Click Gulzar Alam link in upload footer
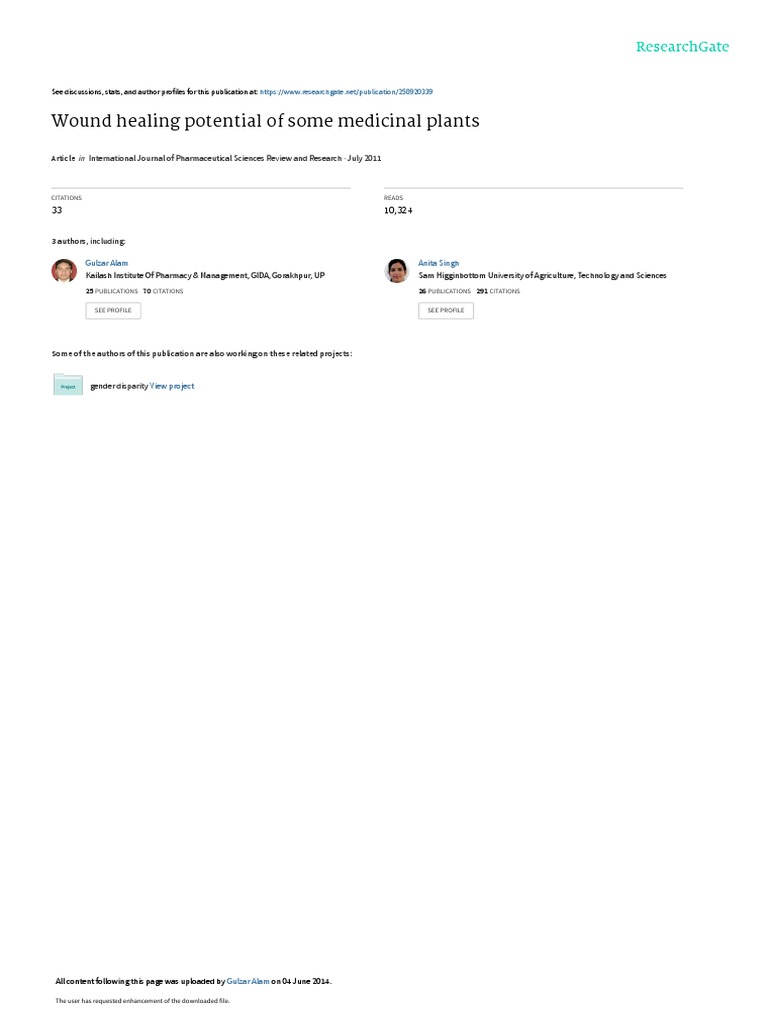The width and height of the screenshot is (768, 1024). (x=248, y=981)
